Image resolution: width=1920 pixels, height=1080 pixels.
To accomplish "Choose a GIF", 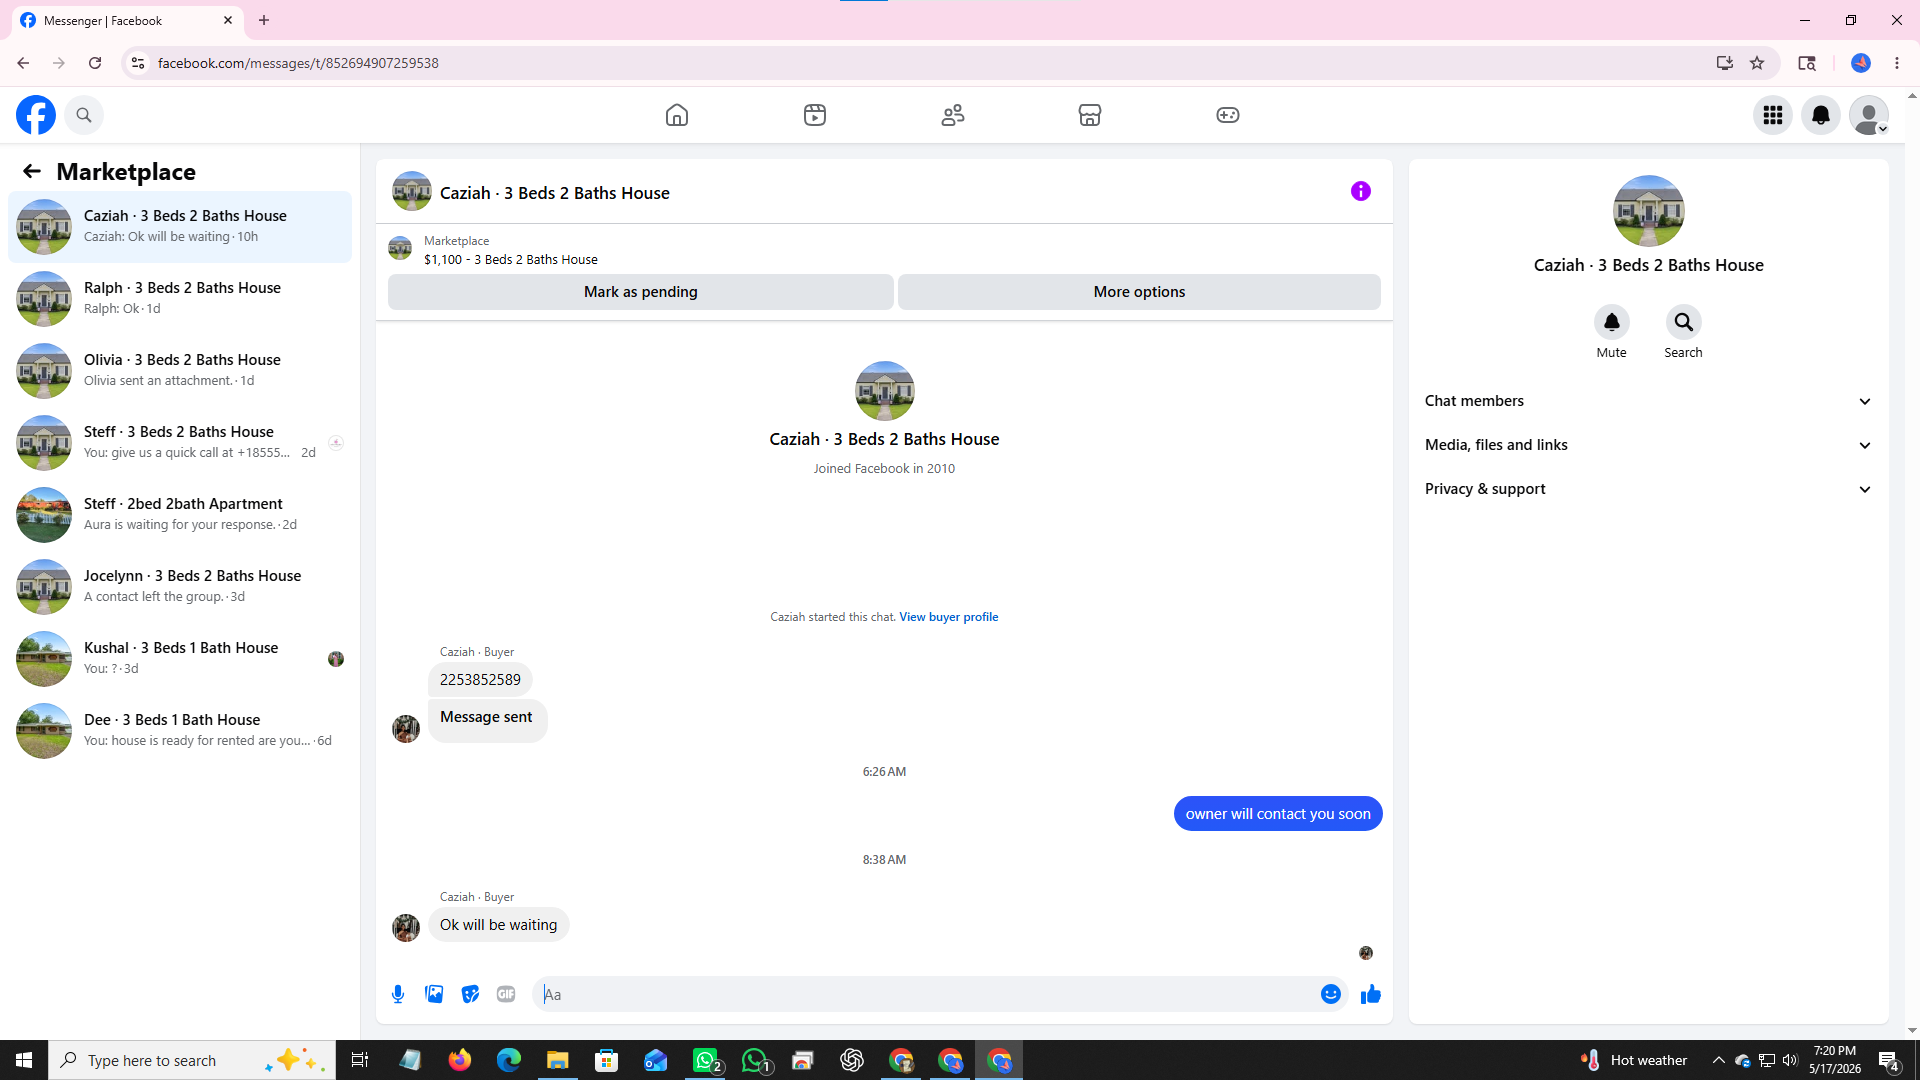I will (506, 994).
